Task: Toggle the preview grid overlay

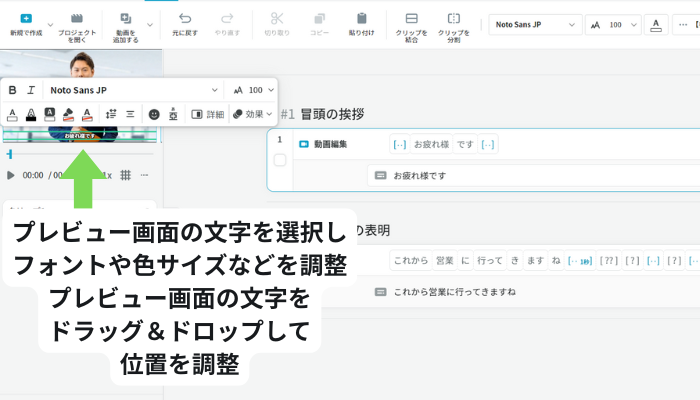Action: pyautogui.click(x=125, y=175)
